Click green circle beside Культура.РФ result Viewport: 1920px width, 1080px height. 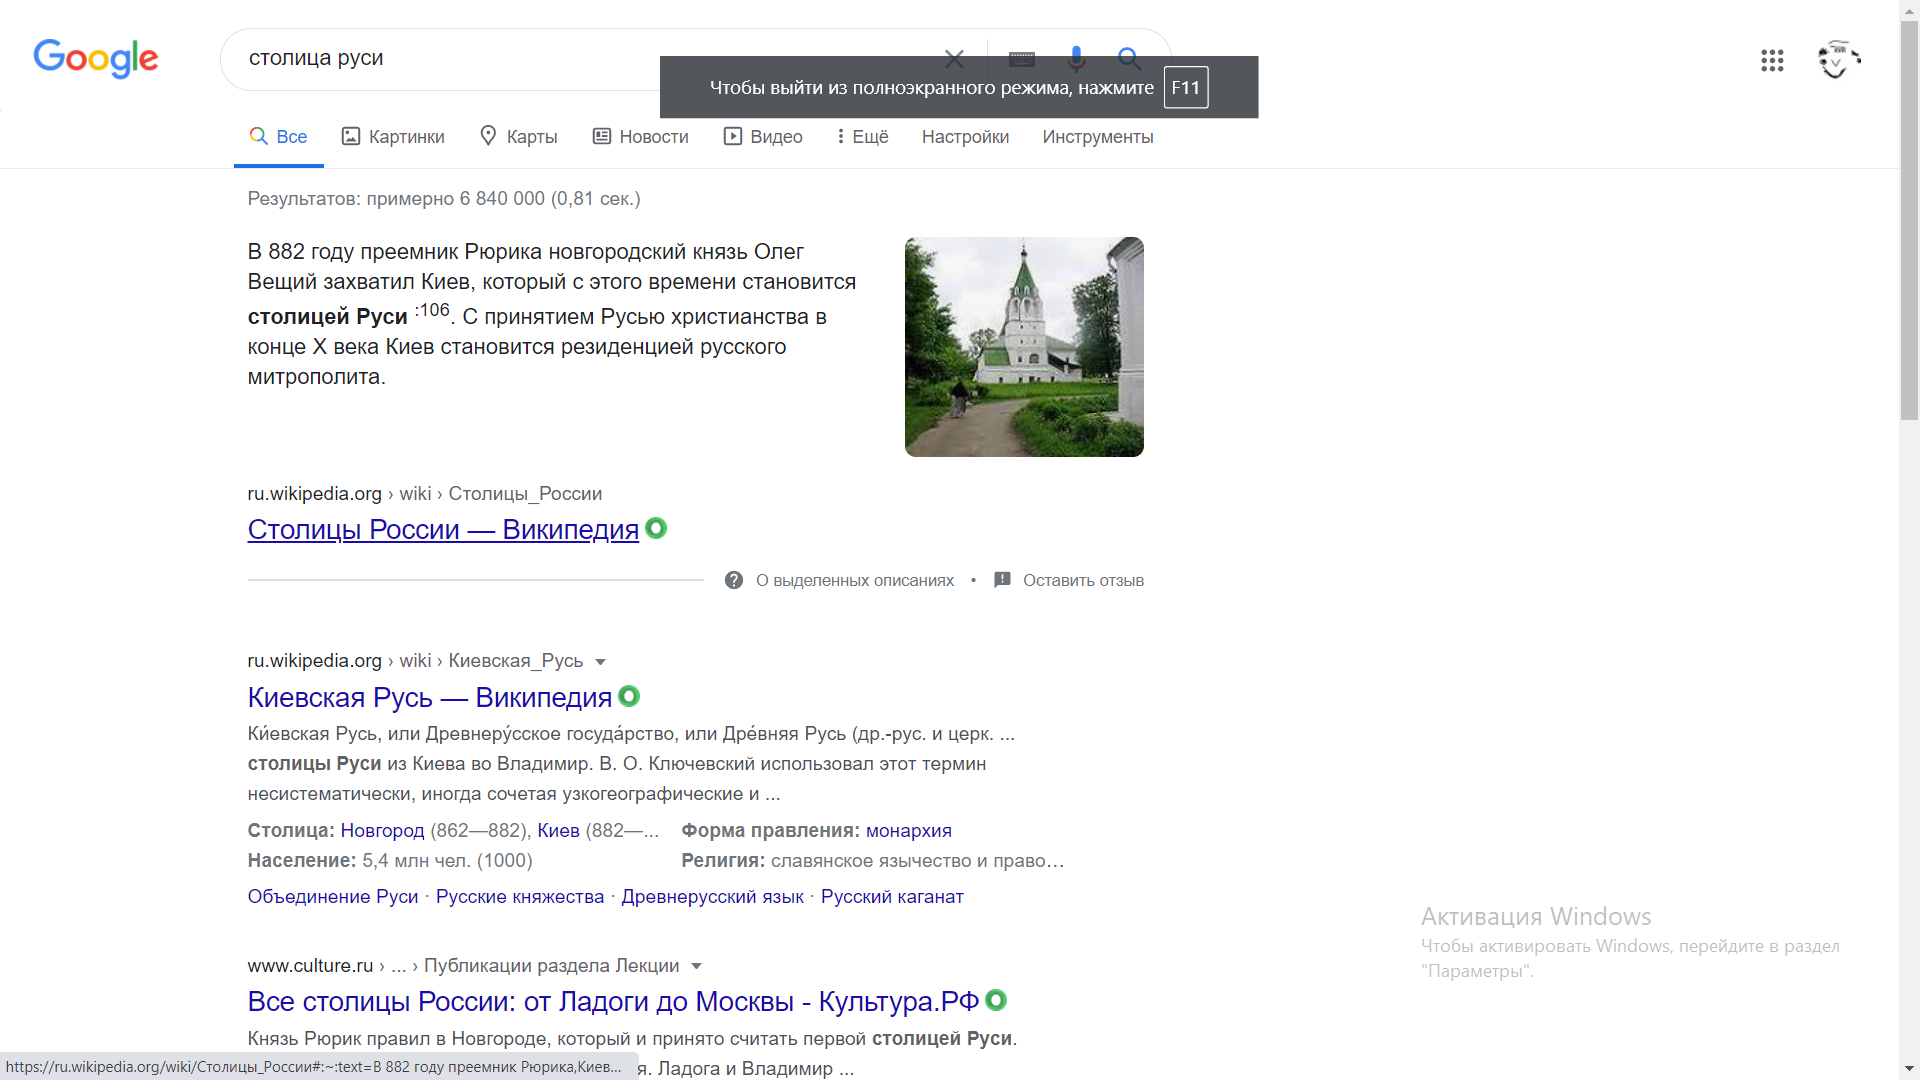tap(996, 1000)
